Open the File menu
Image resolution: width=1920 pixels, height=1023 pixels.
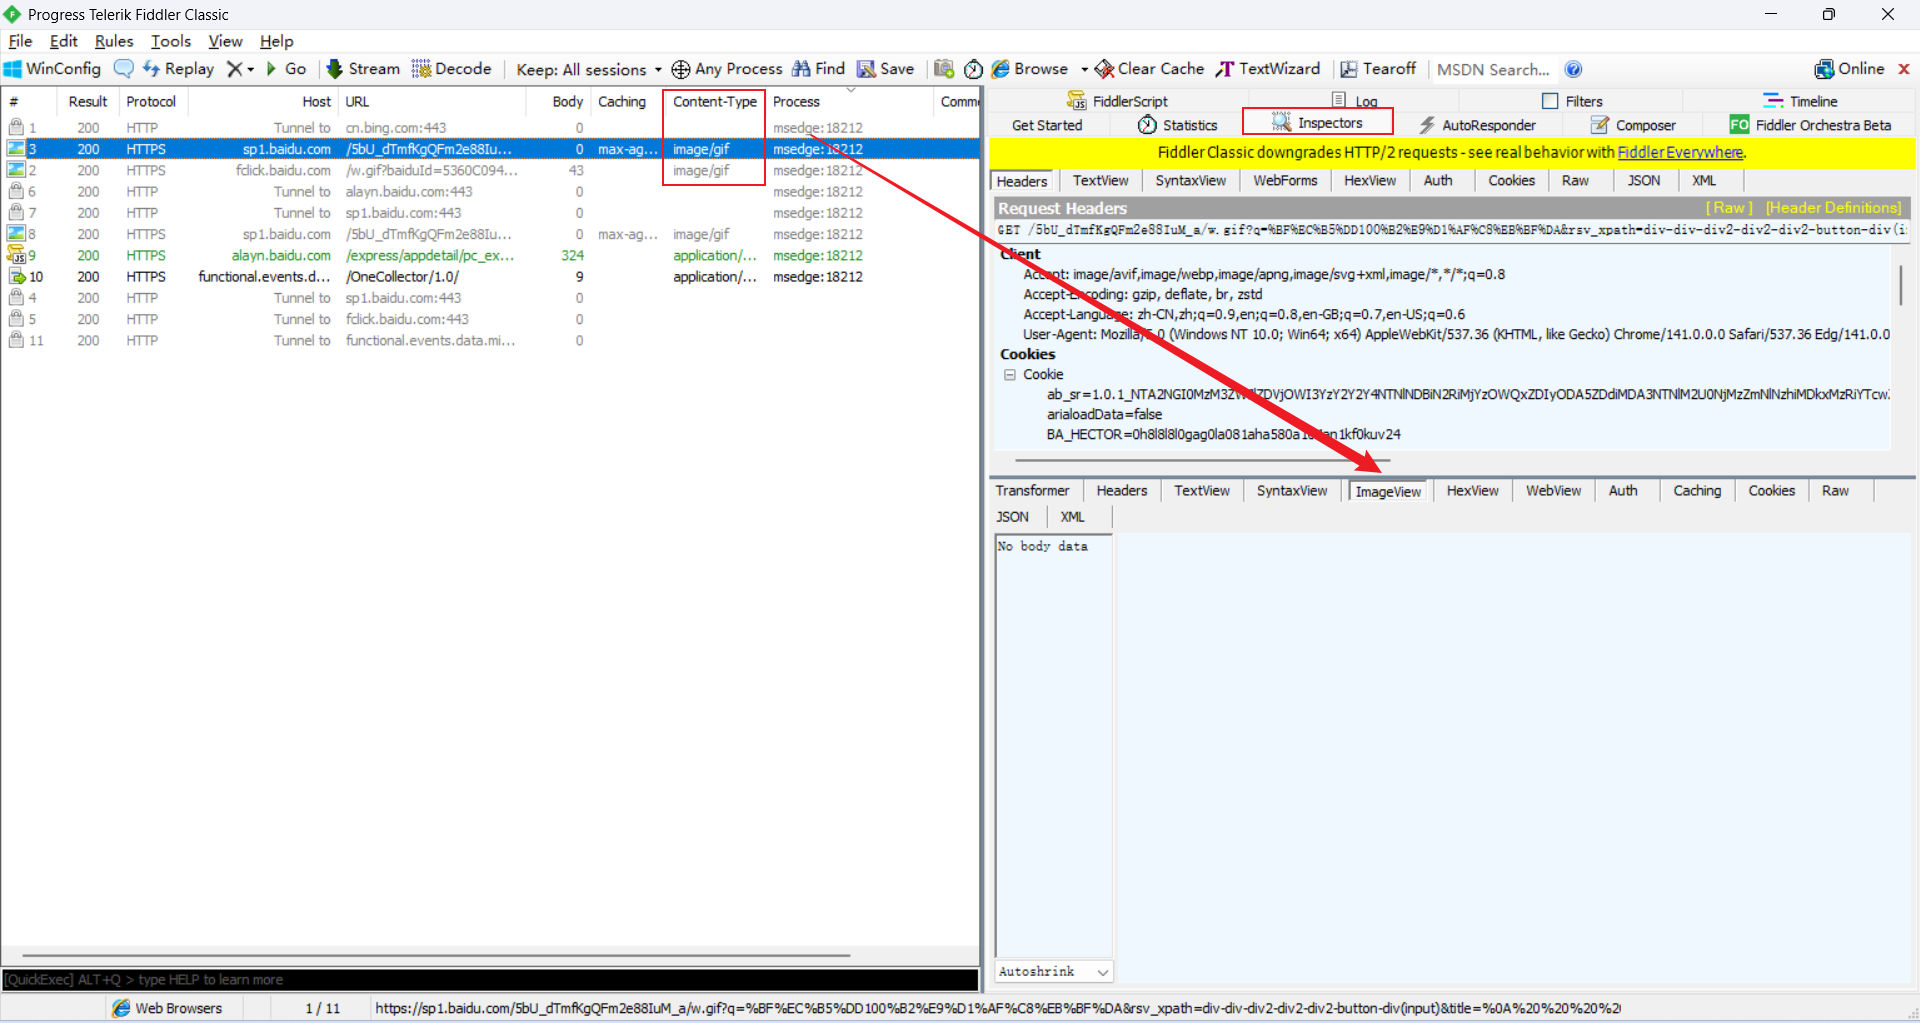20,41
